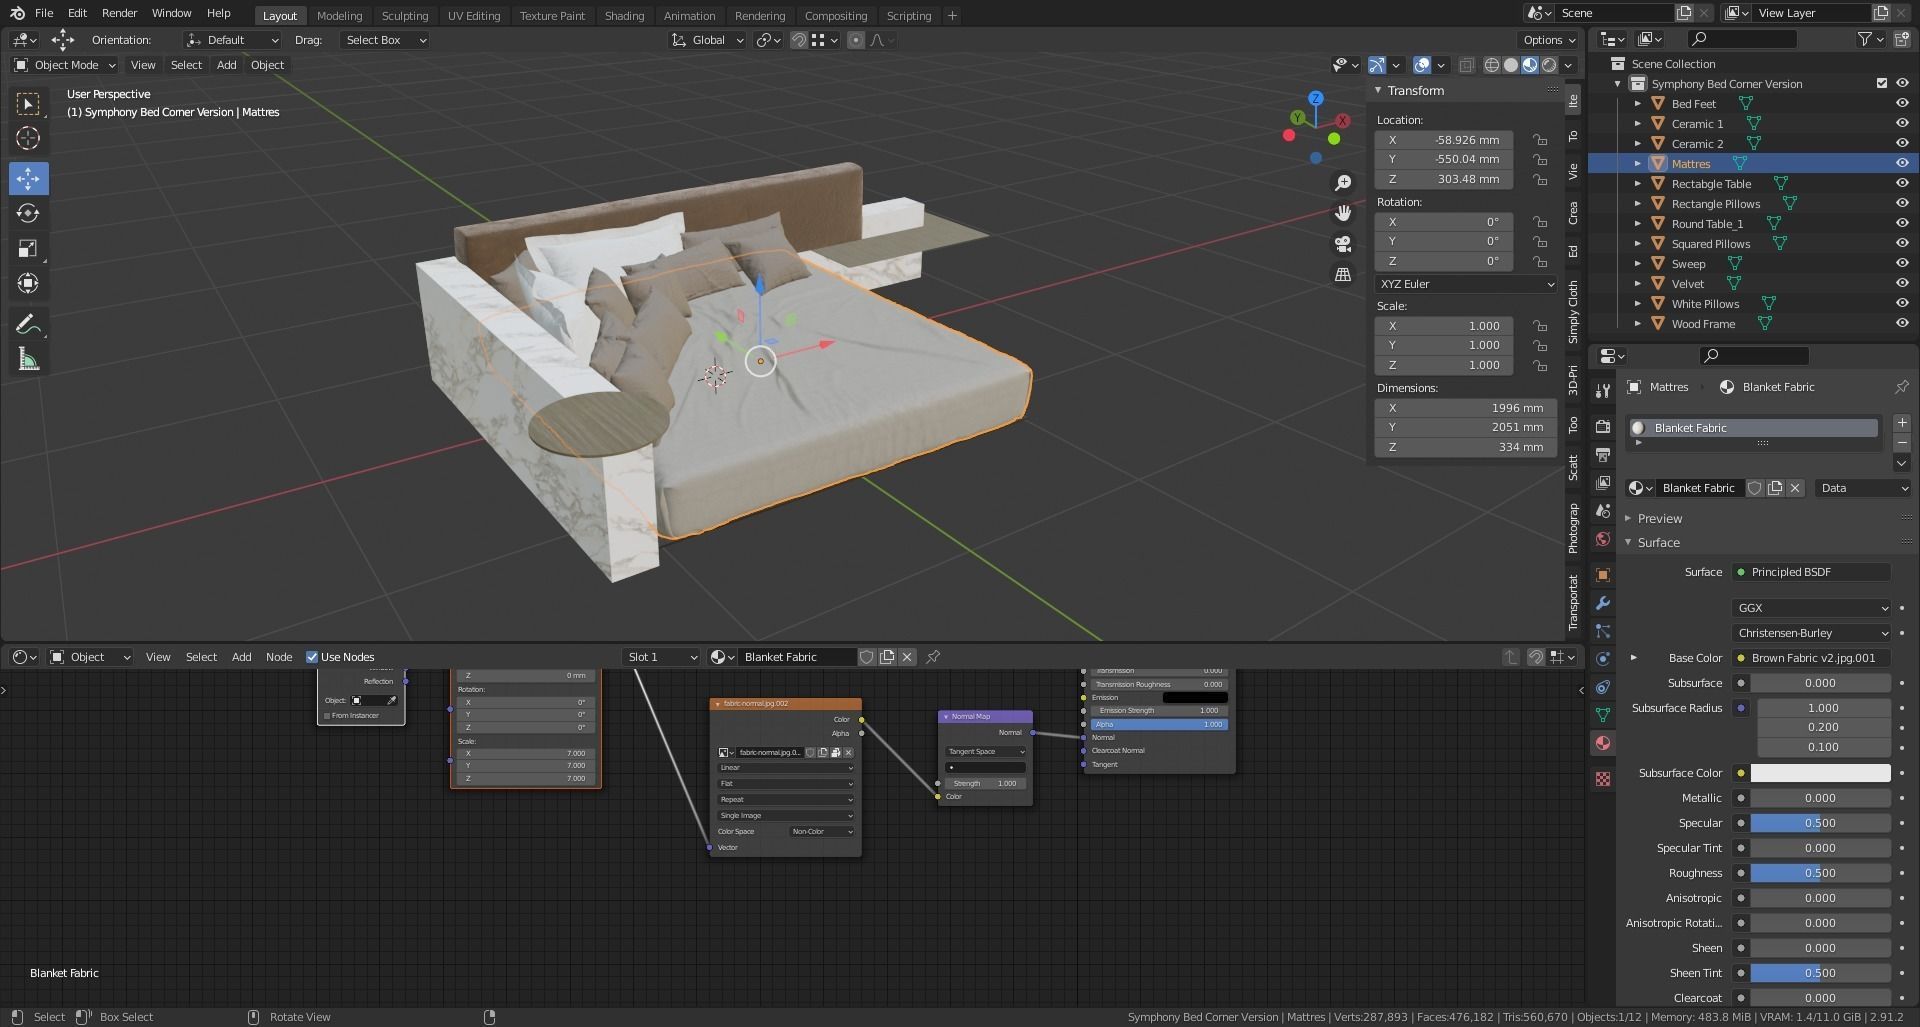Image resolution: width=1920 pixels, height=1027 pixels.
Task: Open the Output properties printer icon
Action: [1603, 455]
